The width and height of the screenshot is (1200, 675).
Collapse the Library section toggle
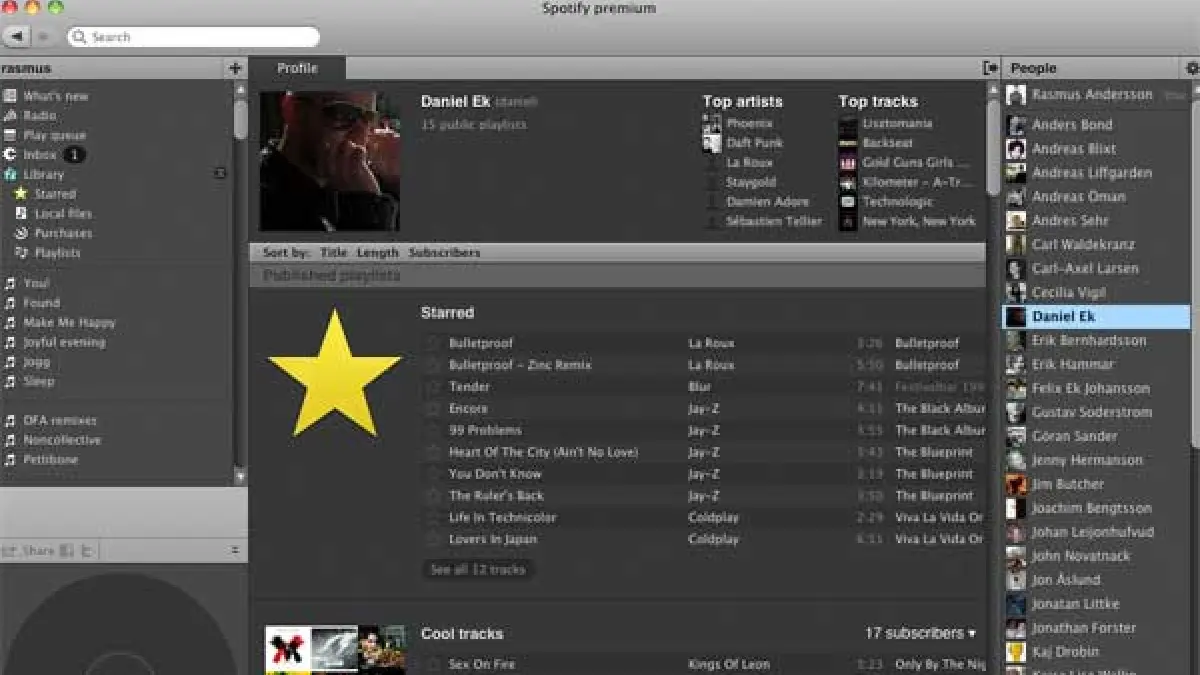tap(220, 174)
